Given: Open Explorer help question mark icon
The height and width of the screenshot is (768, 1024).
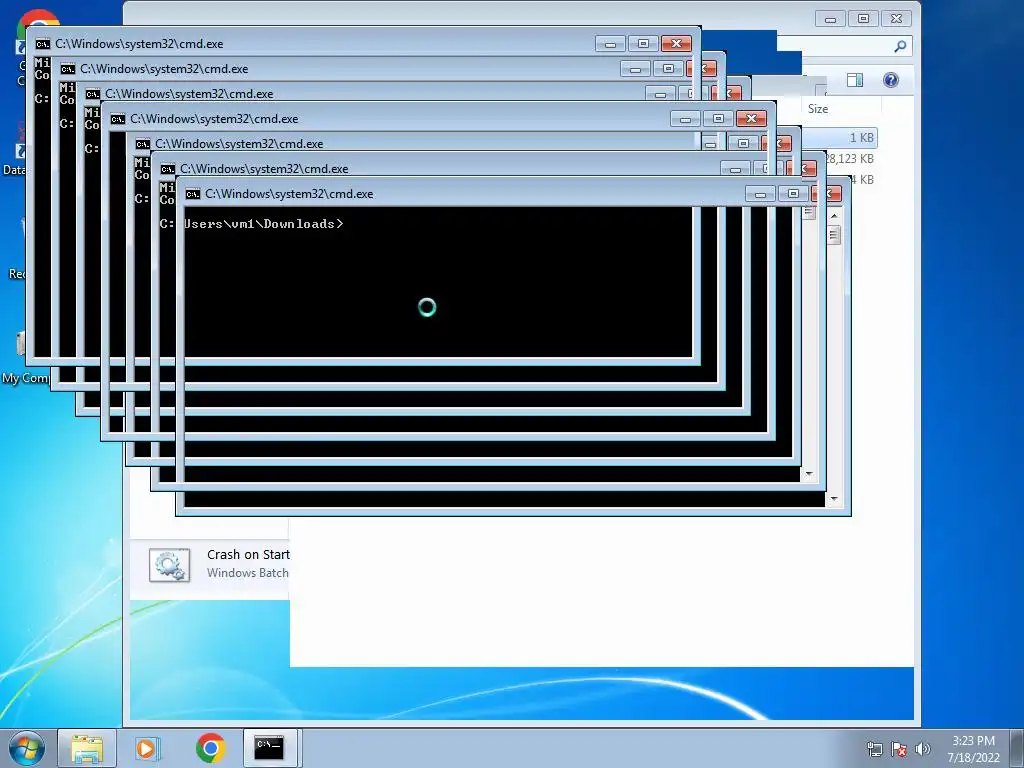Looking at the screenshot, I should click(891, 80).
